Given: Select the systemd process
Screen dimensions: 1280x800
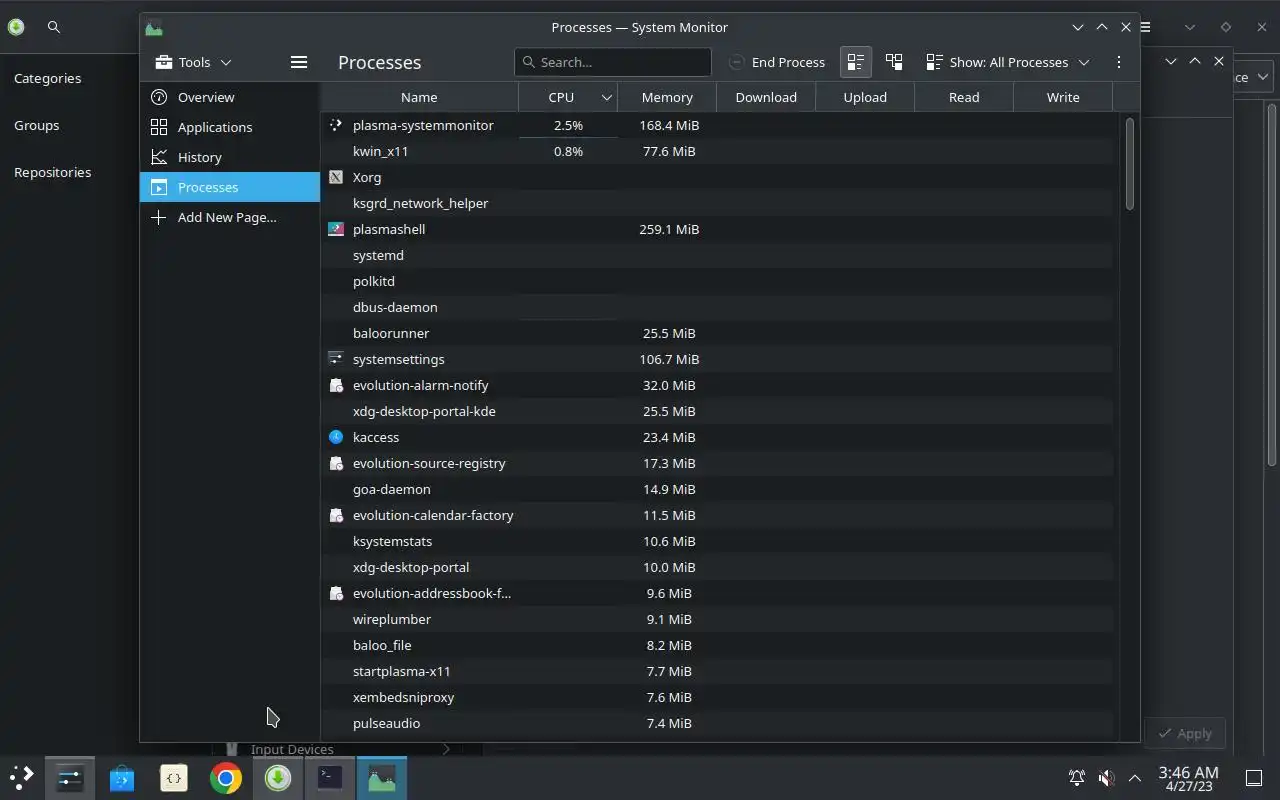Looking at the screenshot, I should 717,255.
